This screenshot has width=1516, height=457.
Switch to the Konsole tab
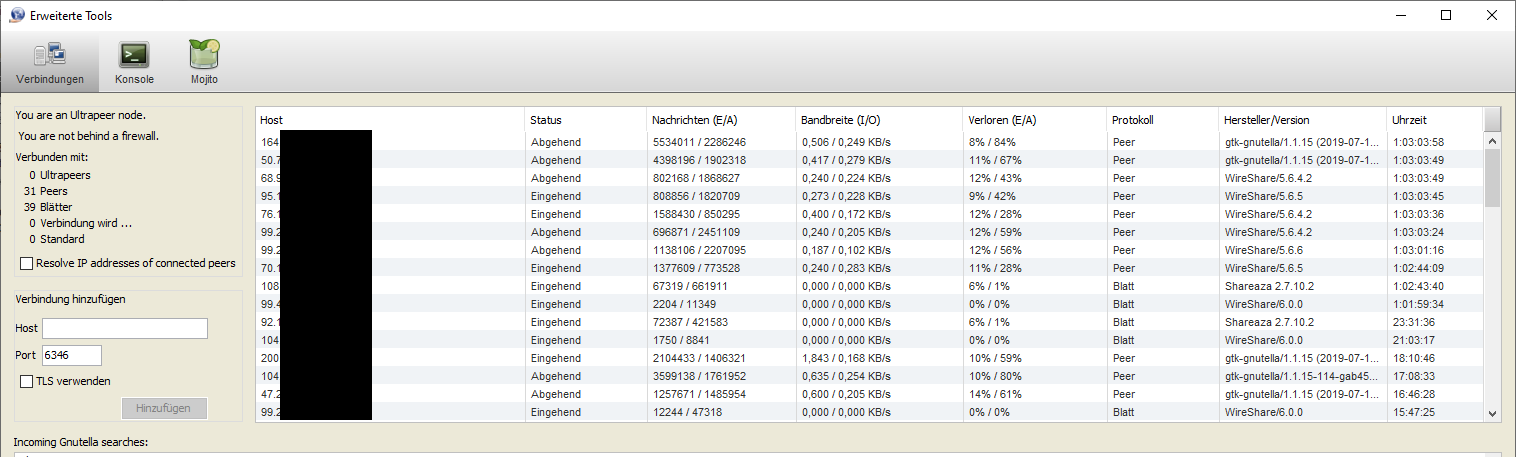(x=134, y=63)
